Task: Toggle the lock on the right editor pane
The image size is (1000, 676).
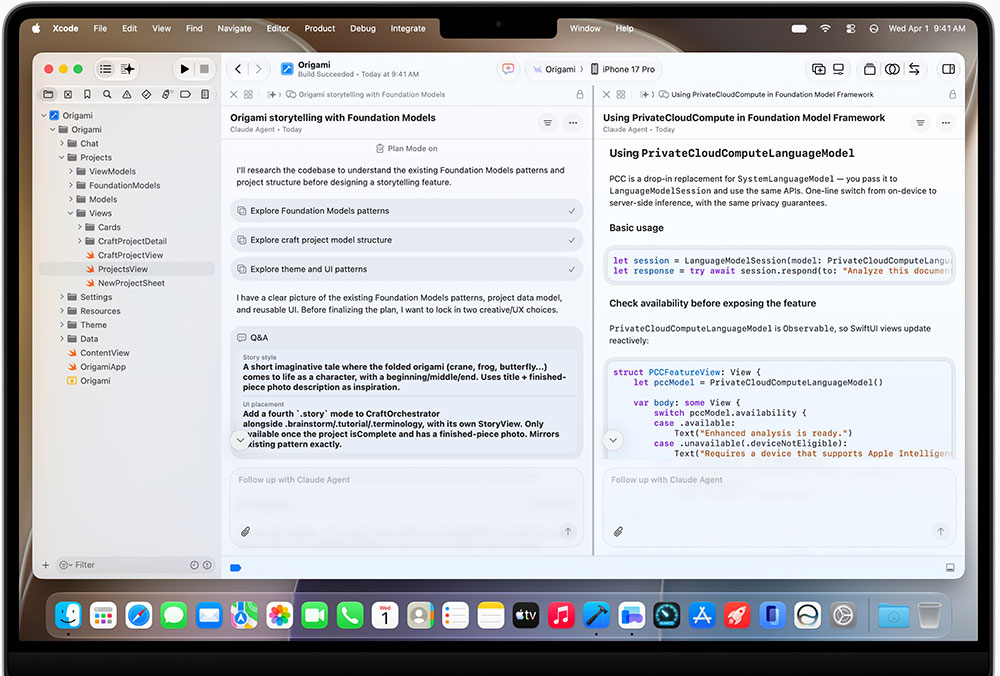Action: point(952,94)
